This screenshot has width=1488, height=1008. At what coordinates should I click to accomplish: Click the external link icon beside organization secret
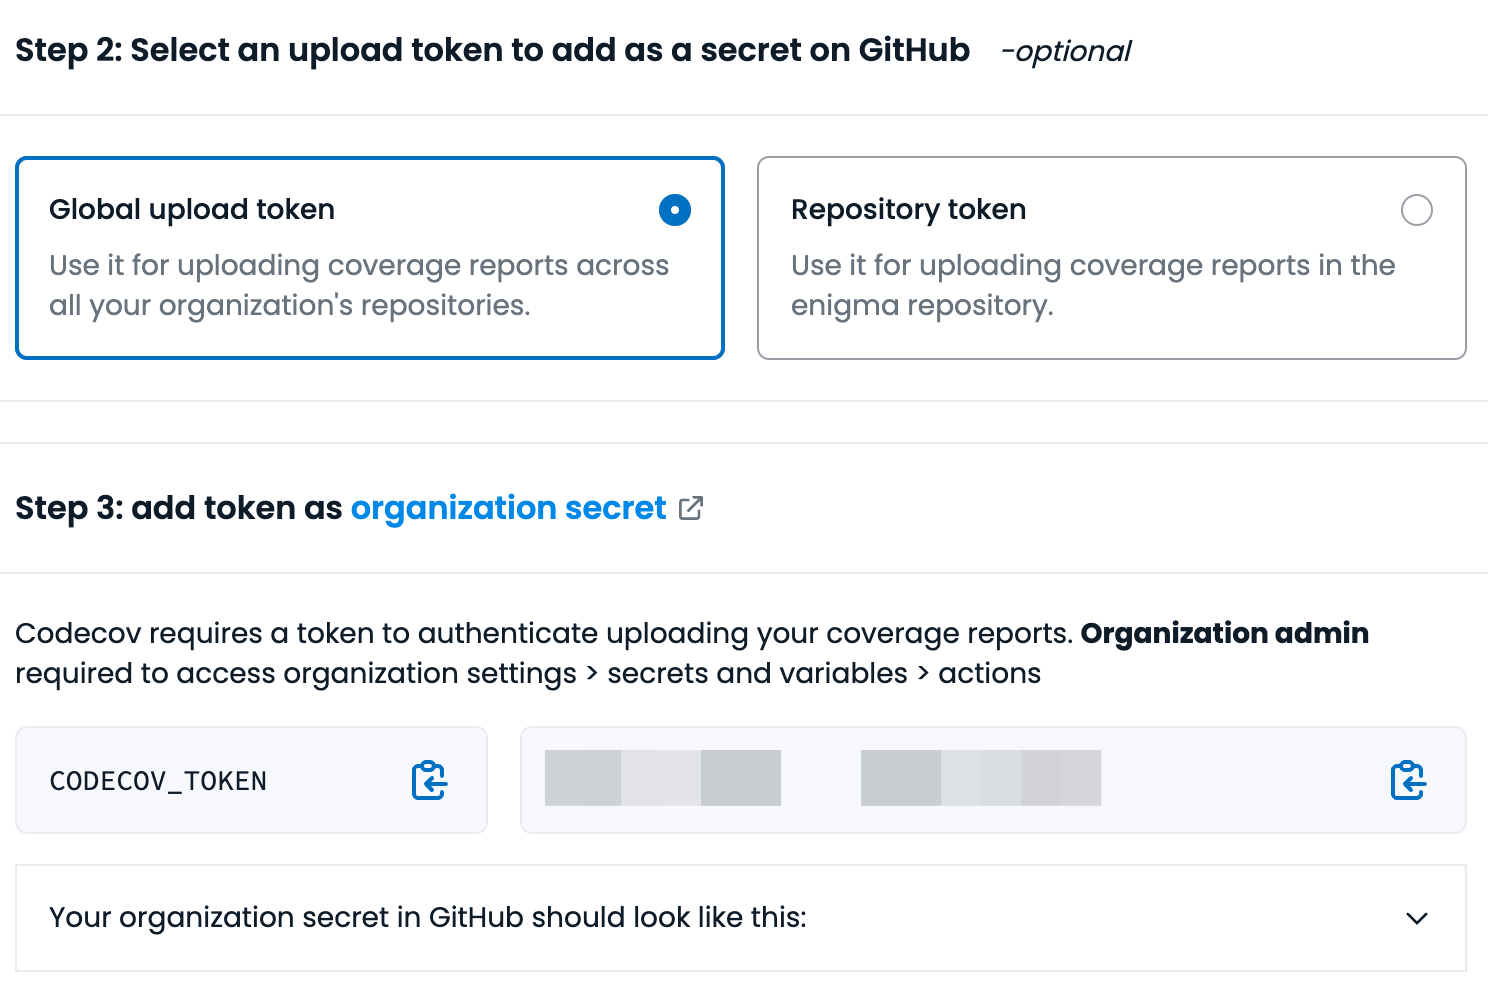click(691, 508)
